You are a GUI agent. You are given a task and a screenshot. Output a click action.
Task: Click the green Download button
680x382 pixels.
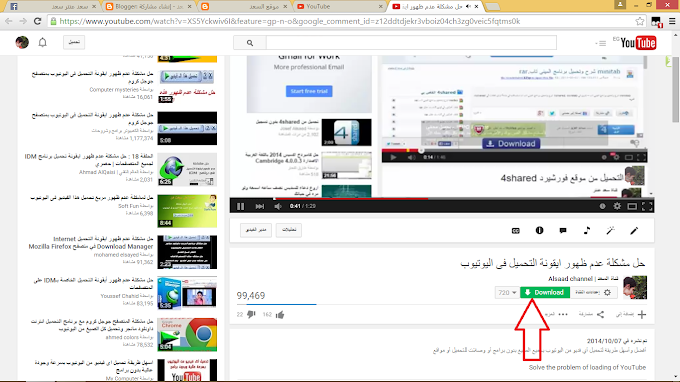[x=545, y=293]
